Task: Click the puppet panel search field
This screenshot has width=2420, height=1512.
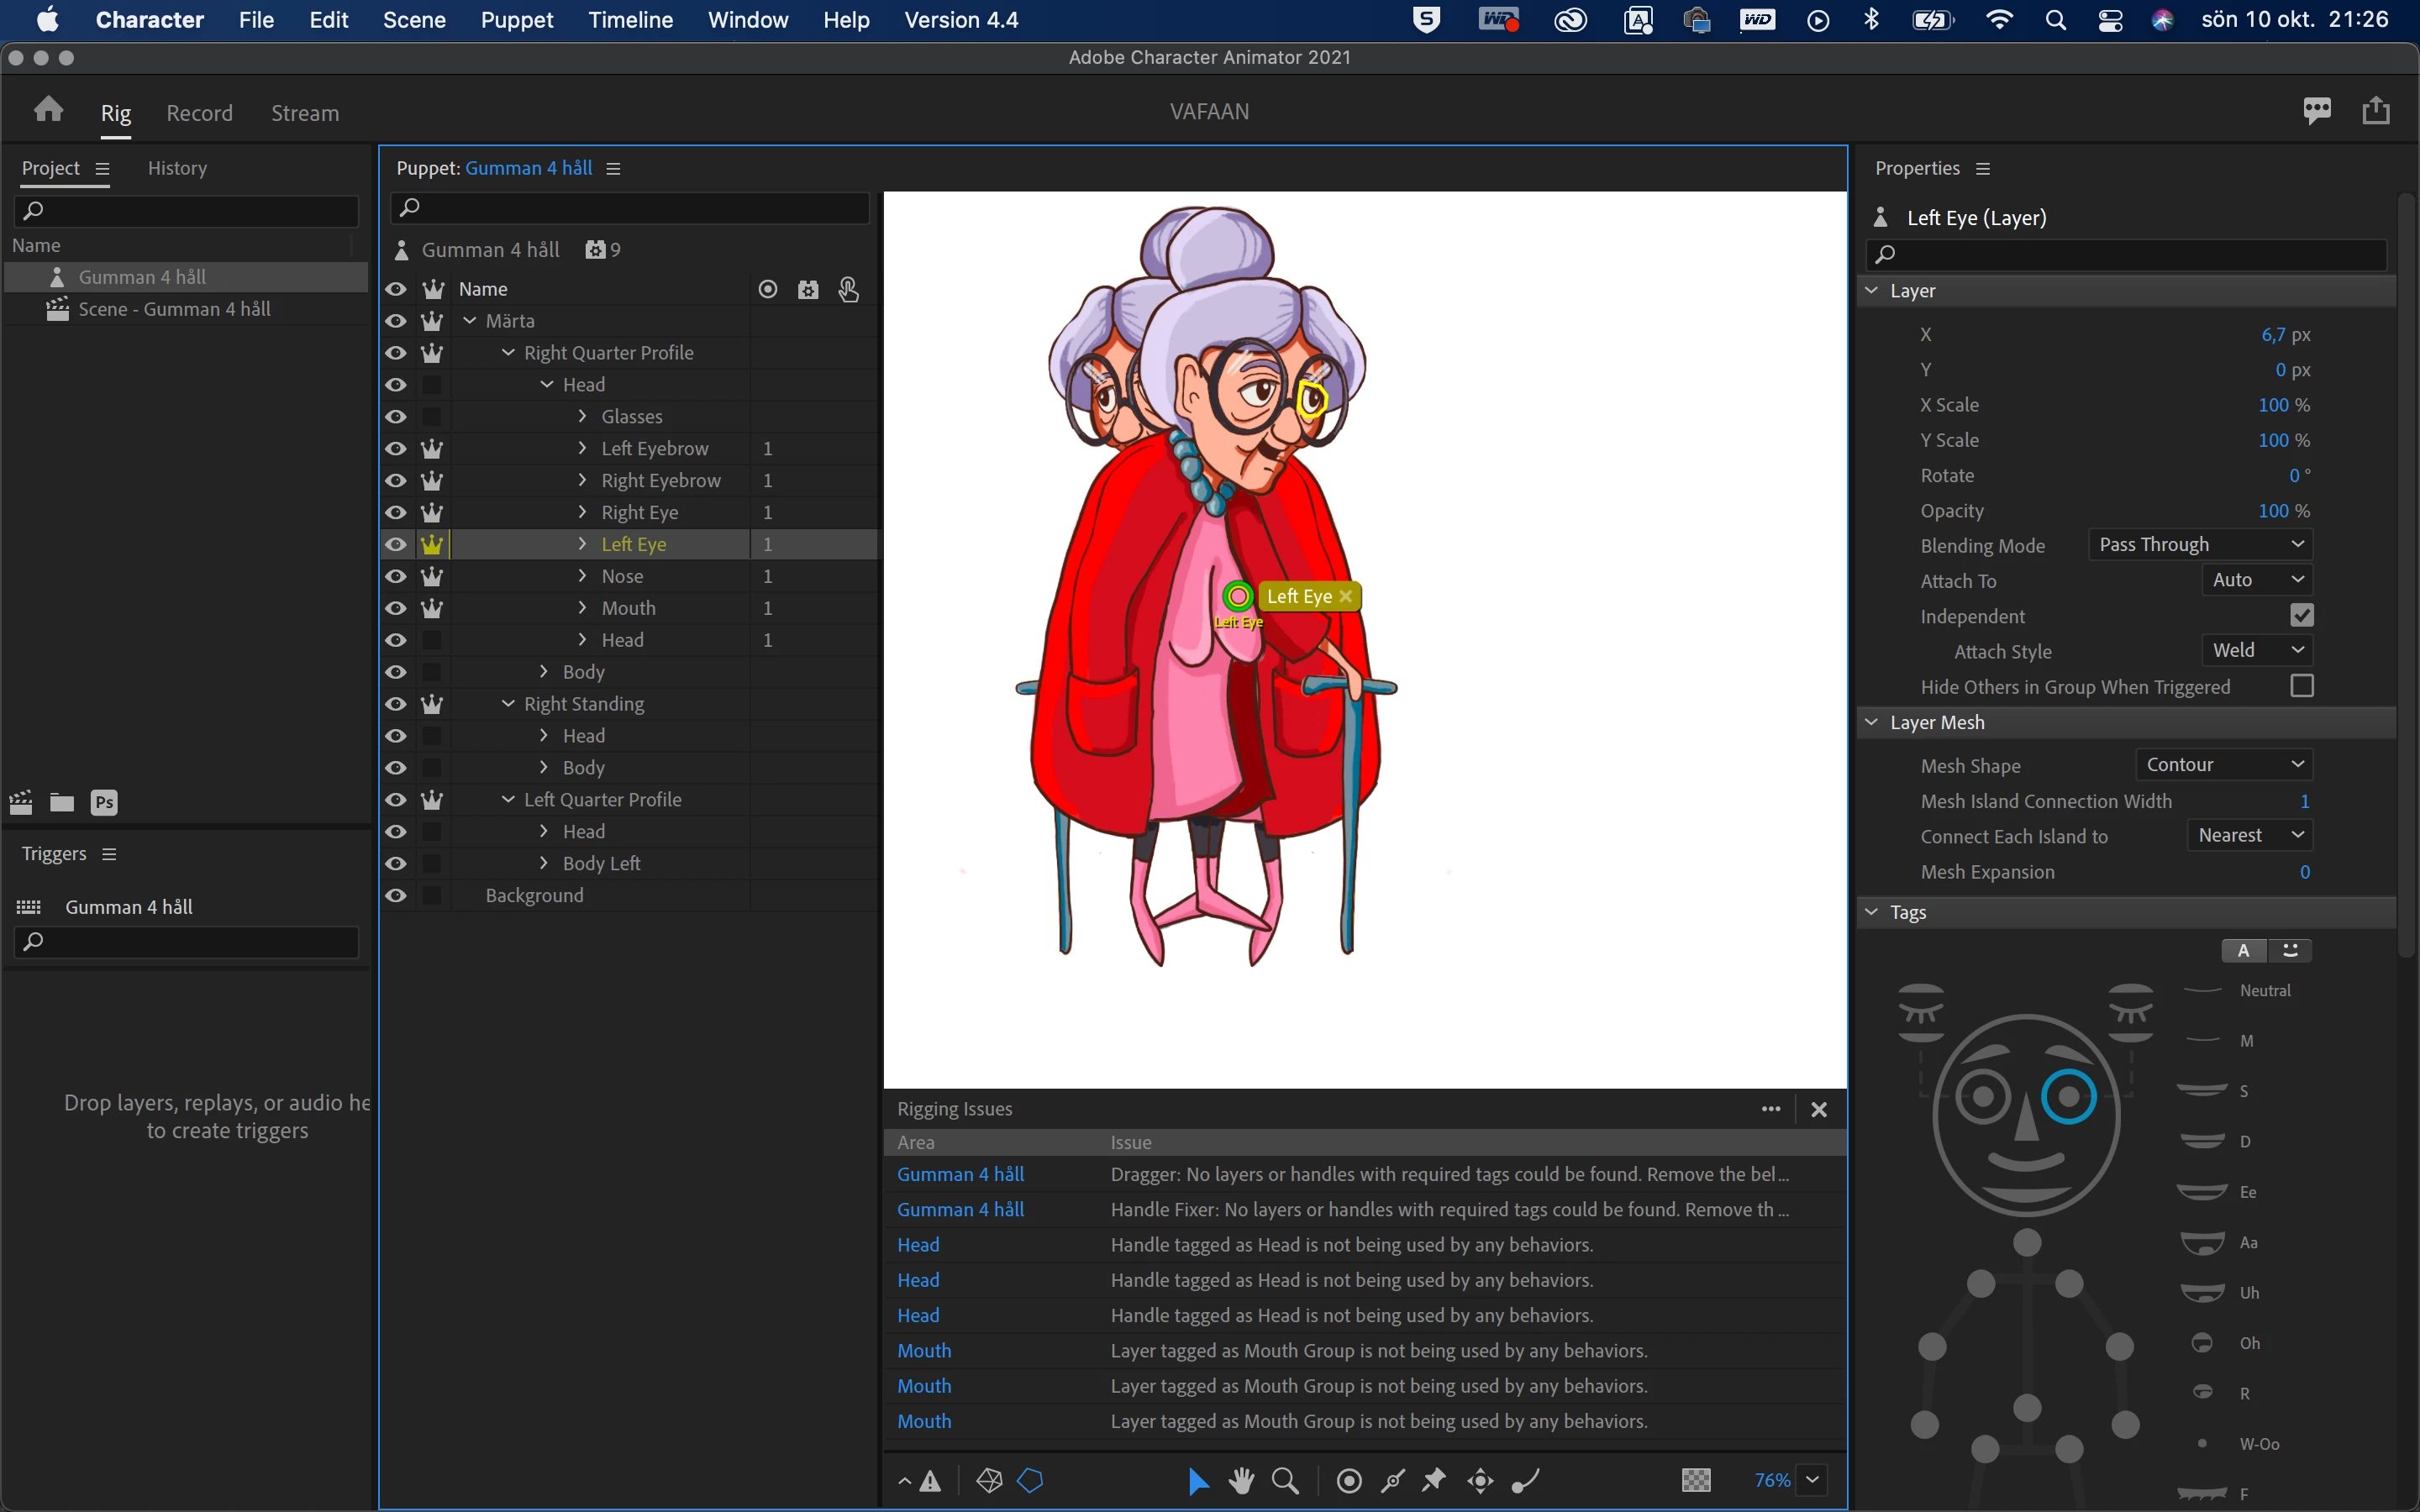Action: [630, 208]
